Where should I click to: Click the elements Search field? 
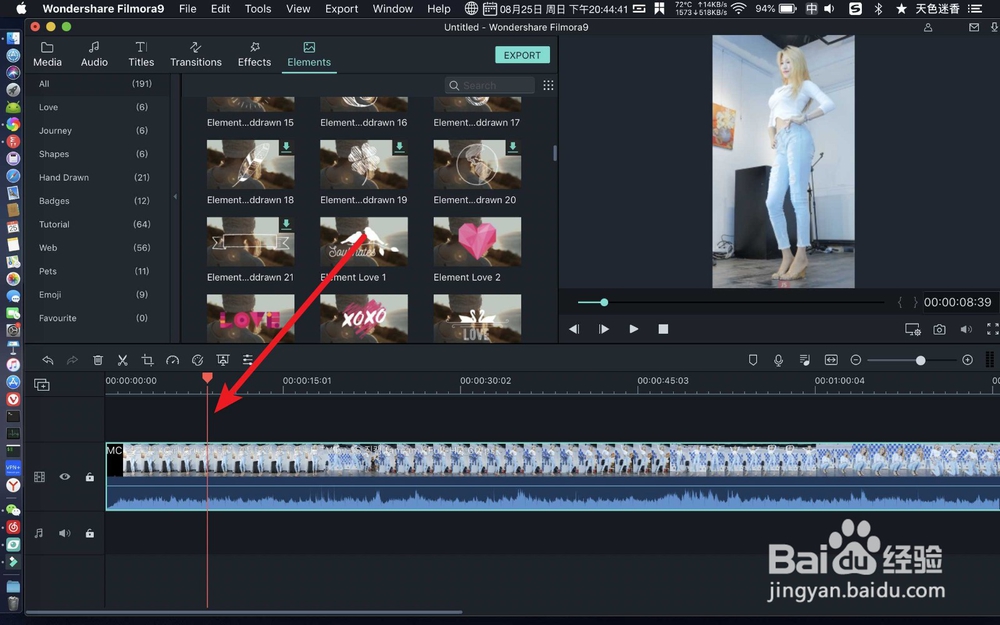pyautogui.click(x=490, y=85)
